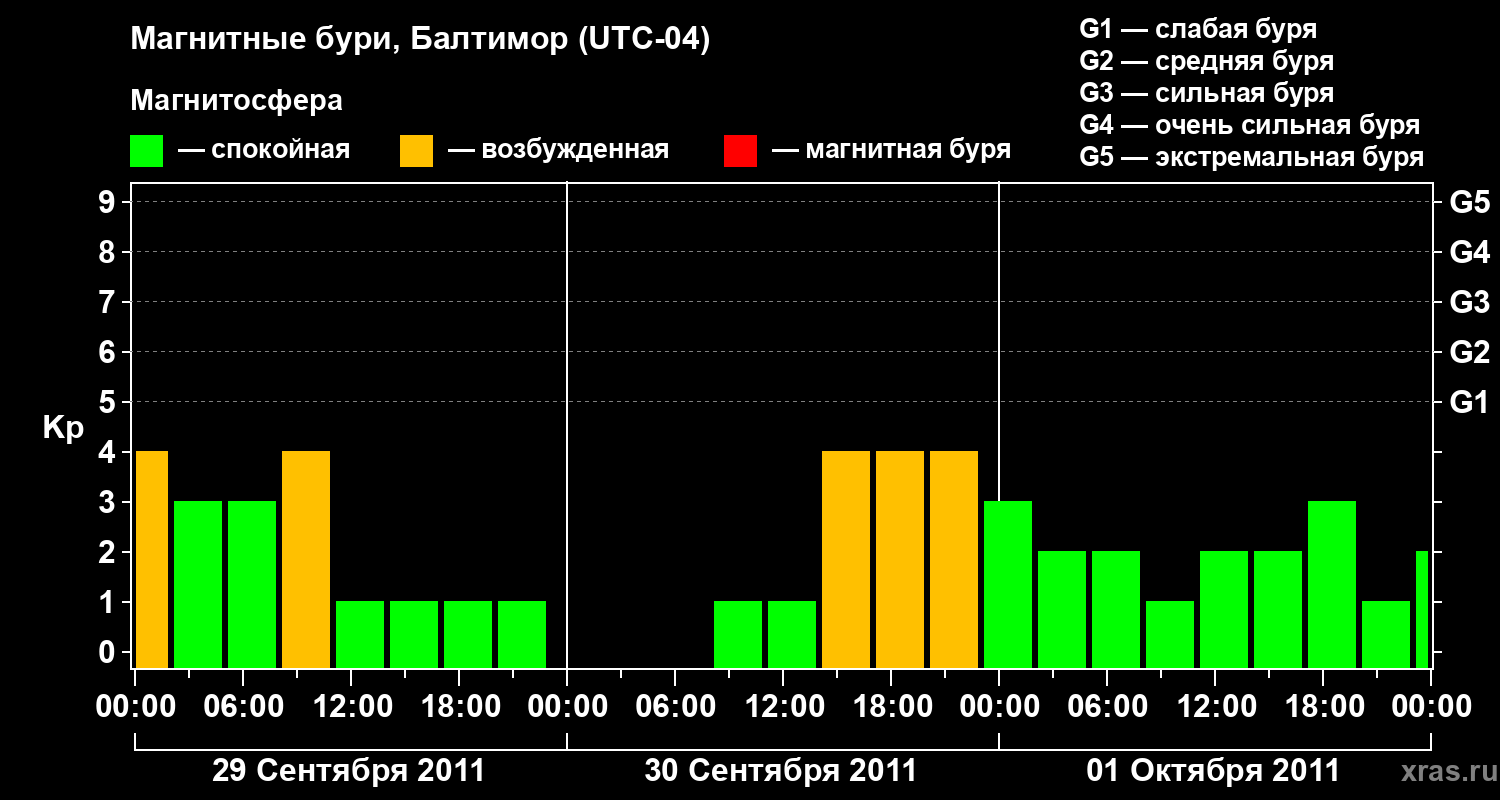Click the last full-width Kp 1 bar on 01 October
This screenshot has height=800, width=1500.
pyautogui.click(x=1386, y=635)
